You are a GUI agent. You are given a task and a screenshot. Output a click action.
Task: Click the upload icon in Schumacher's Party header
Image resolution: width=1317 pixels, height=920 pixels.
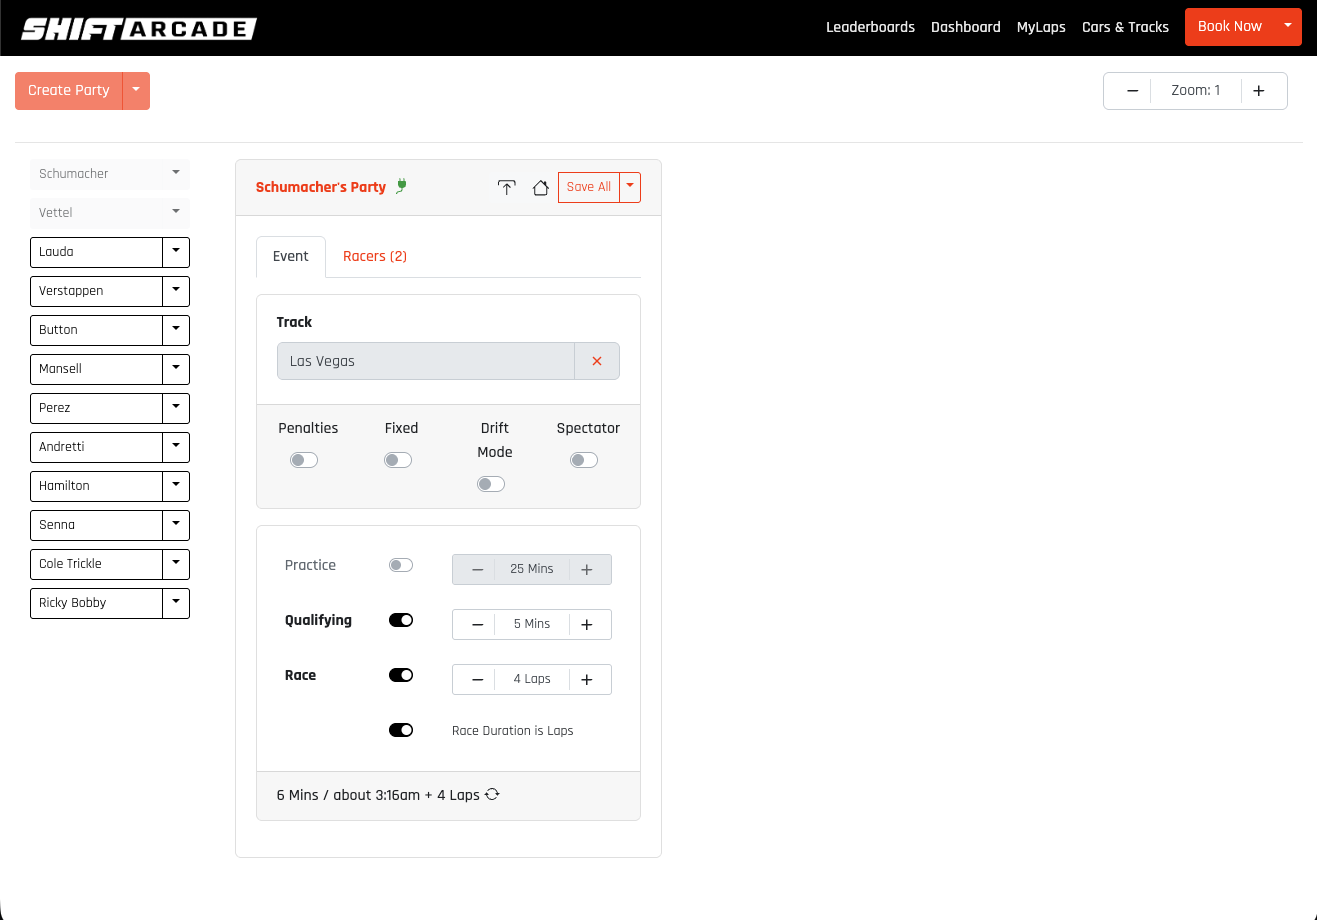(507, 188)
